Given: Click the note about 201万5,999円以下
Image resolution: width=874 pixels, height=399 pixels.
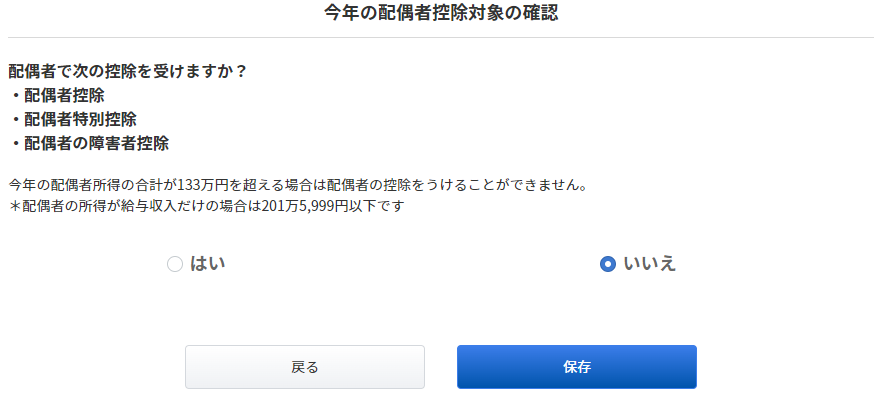Looking at the screenshot, I should pyautogui.click(x=206, y=206).
